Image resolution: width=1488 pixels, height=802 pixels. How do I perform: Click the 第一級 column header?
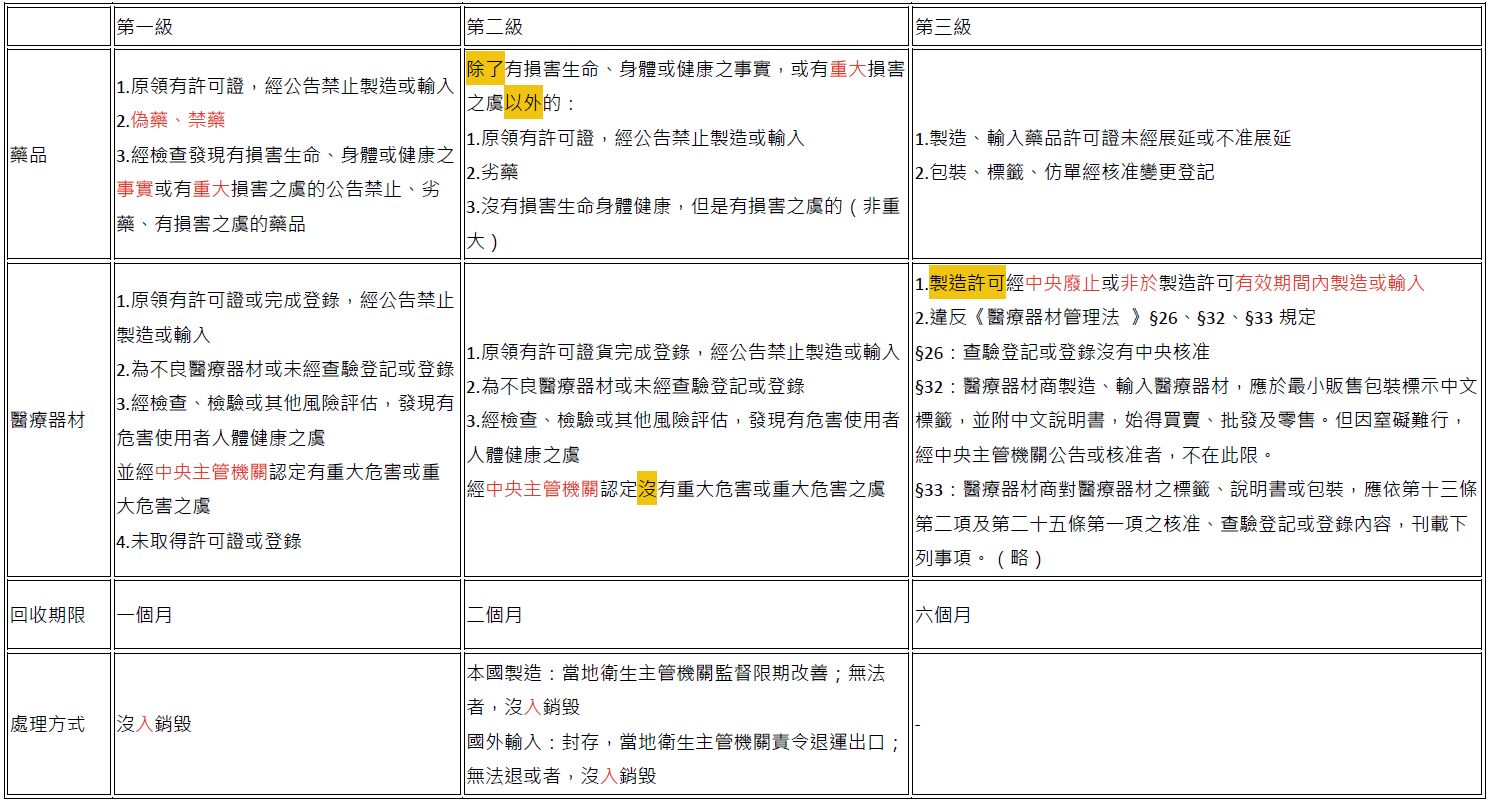point(145,28)
